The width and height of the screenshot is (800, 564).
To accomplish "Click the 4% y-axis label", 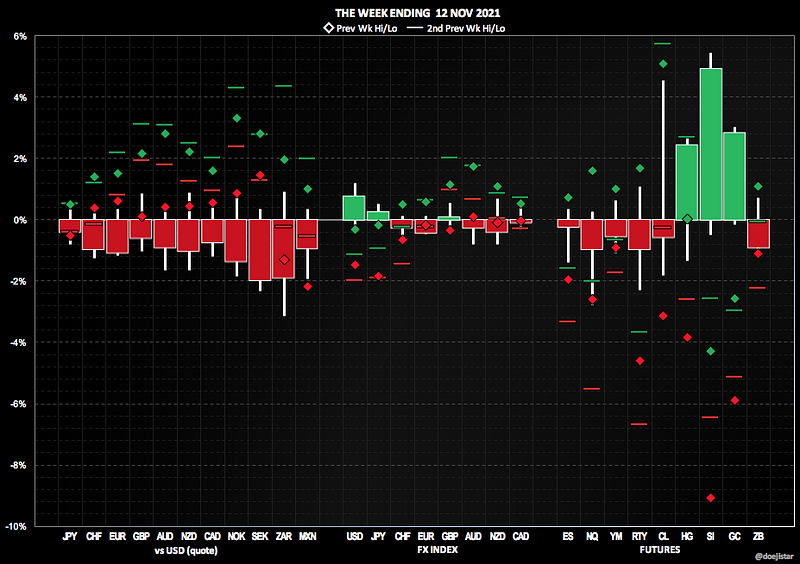I will (x=20, y=97).
